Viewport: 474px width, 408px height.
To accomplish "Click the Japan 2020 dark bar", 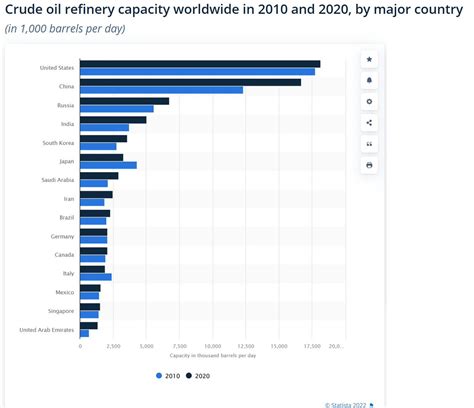I will point(101,158).
